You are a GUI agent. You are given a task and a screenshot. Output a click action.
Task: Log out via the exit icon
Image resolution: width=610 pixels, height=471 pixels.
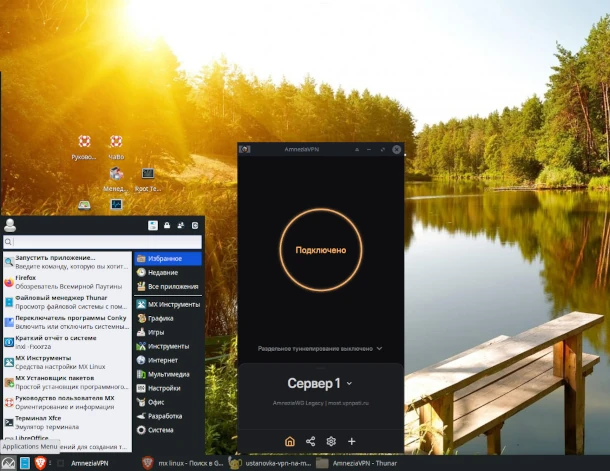click(195, 225)
